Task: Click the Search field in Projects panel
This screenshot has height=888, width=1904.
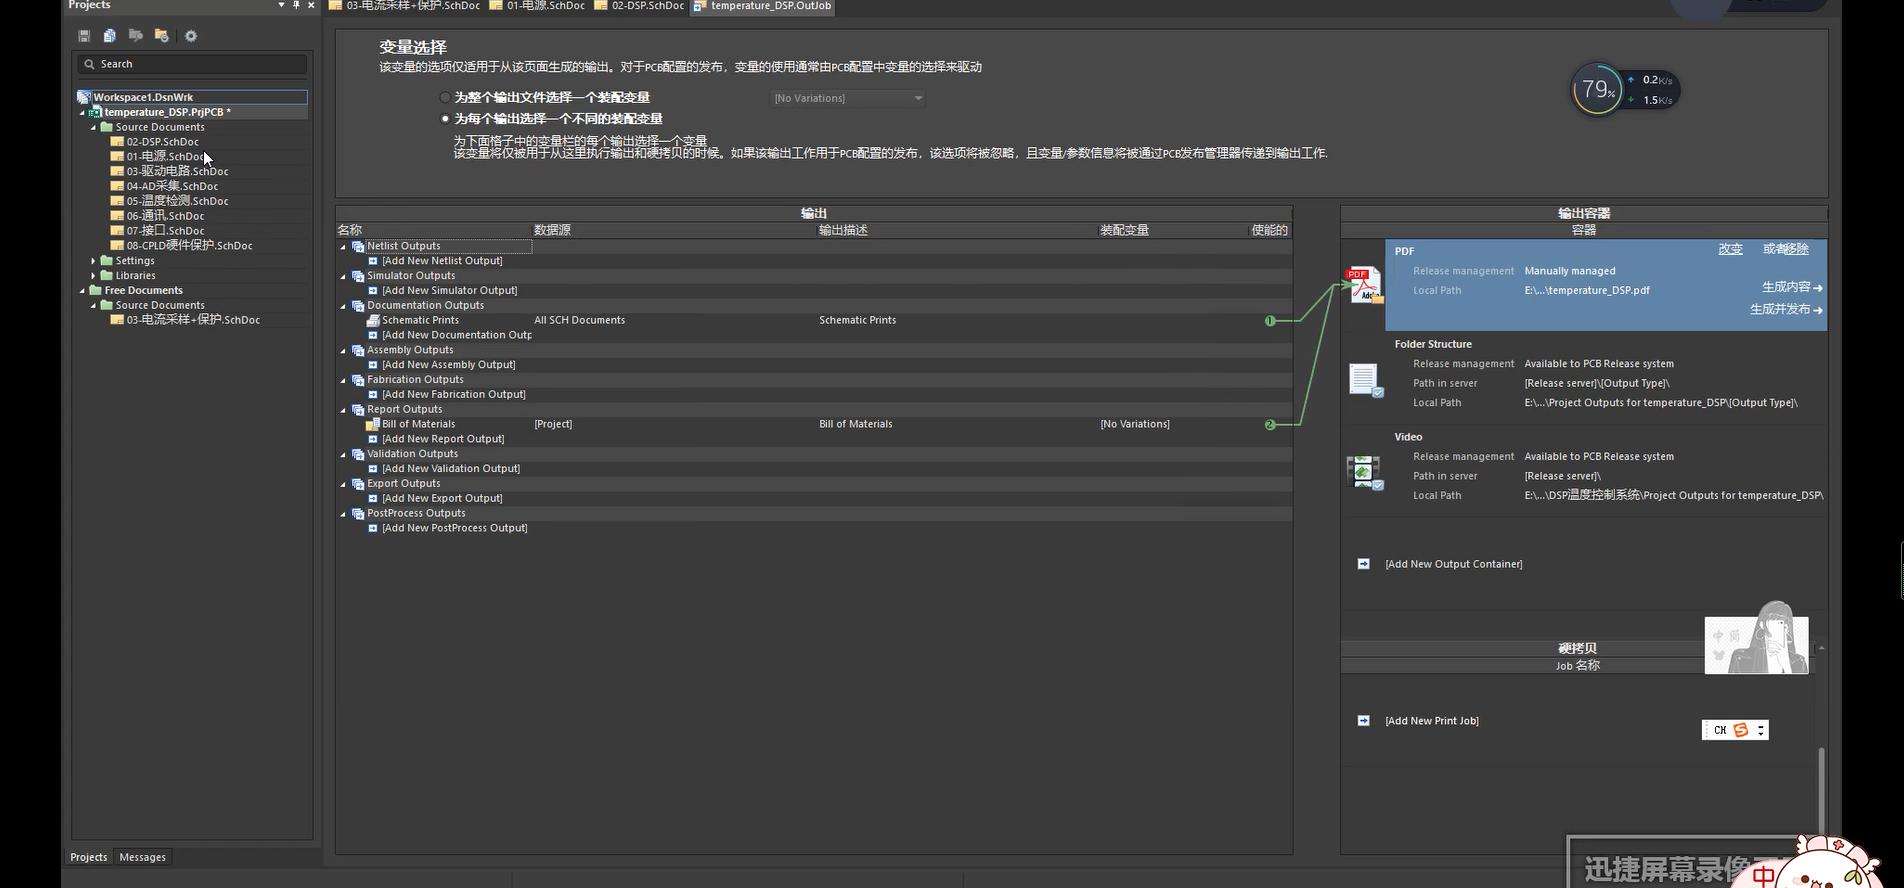Action: [192, 64]
